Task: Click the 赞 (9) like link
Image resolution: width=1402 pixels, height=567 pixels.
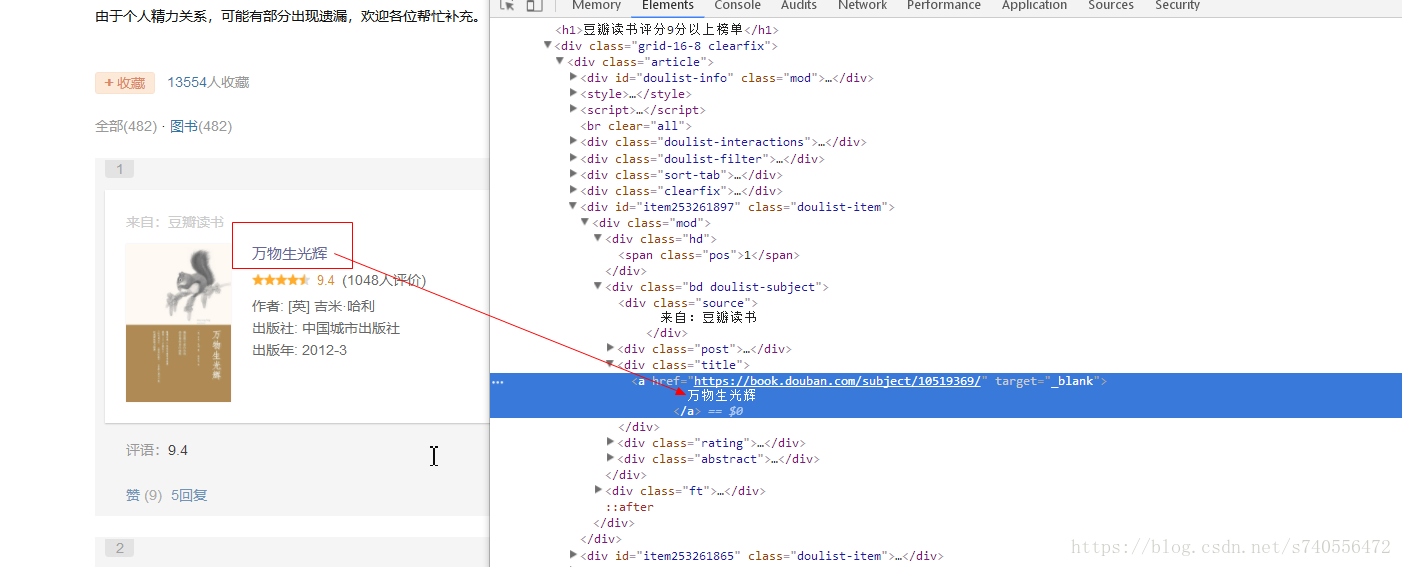Action: [144, 495]
